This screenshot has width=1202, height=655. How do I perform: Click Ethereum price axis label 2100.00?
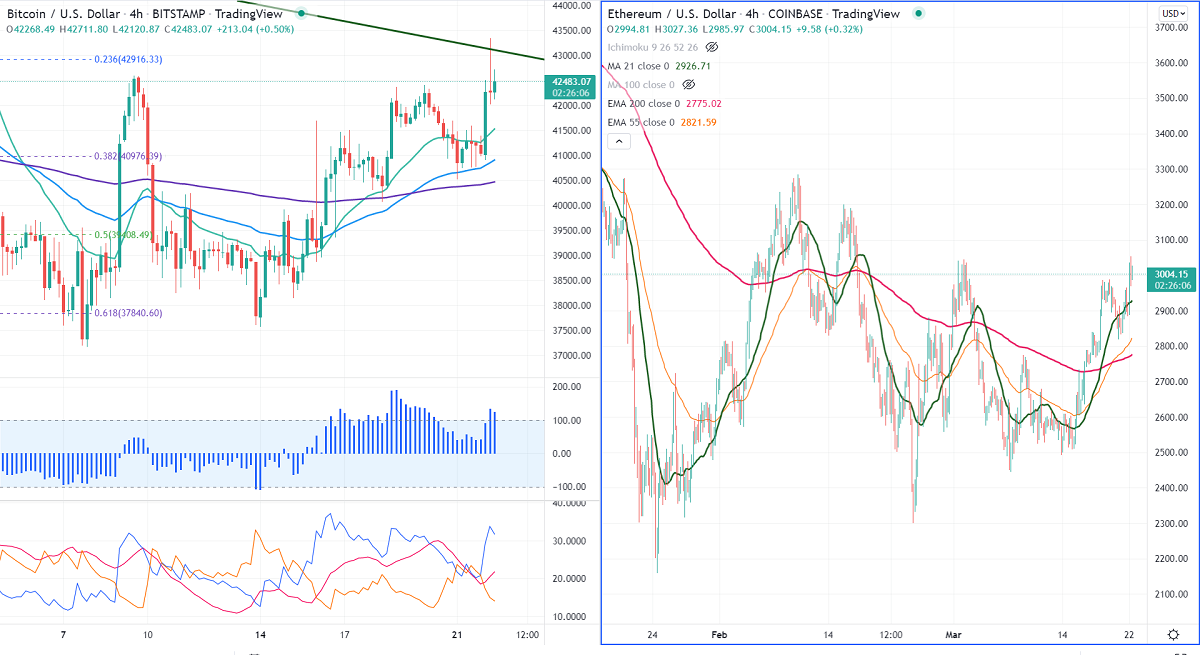pos(1172,595)
